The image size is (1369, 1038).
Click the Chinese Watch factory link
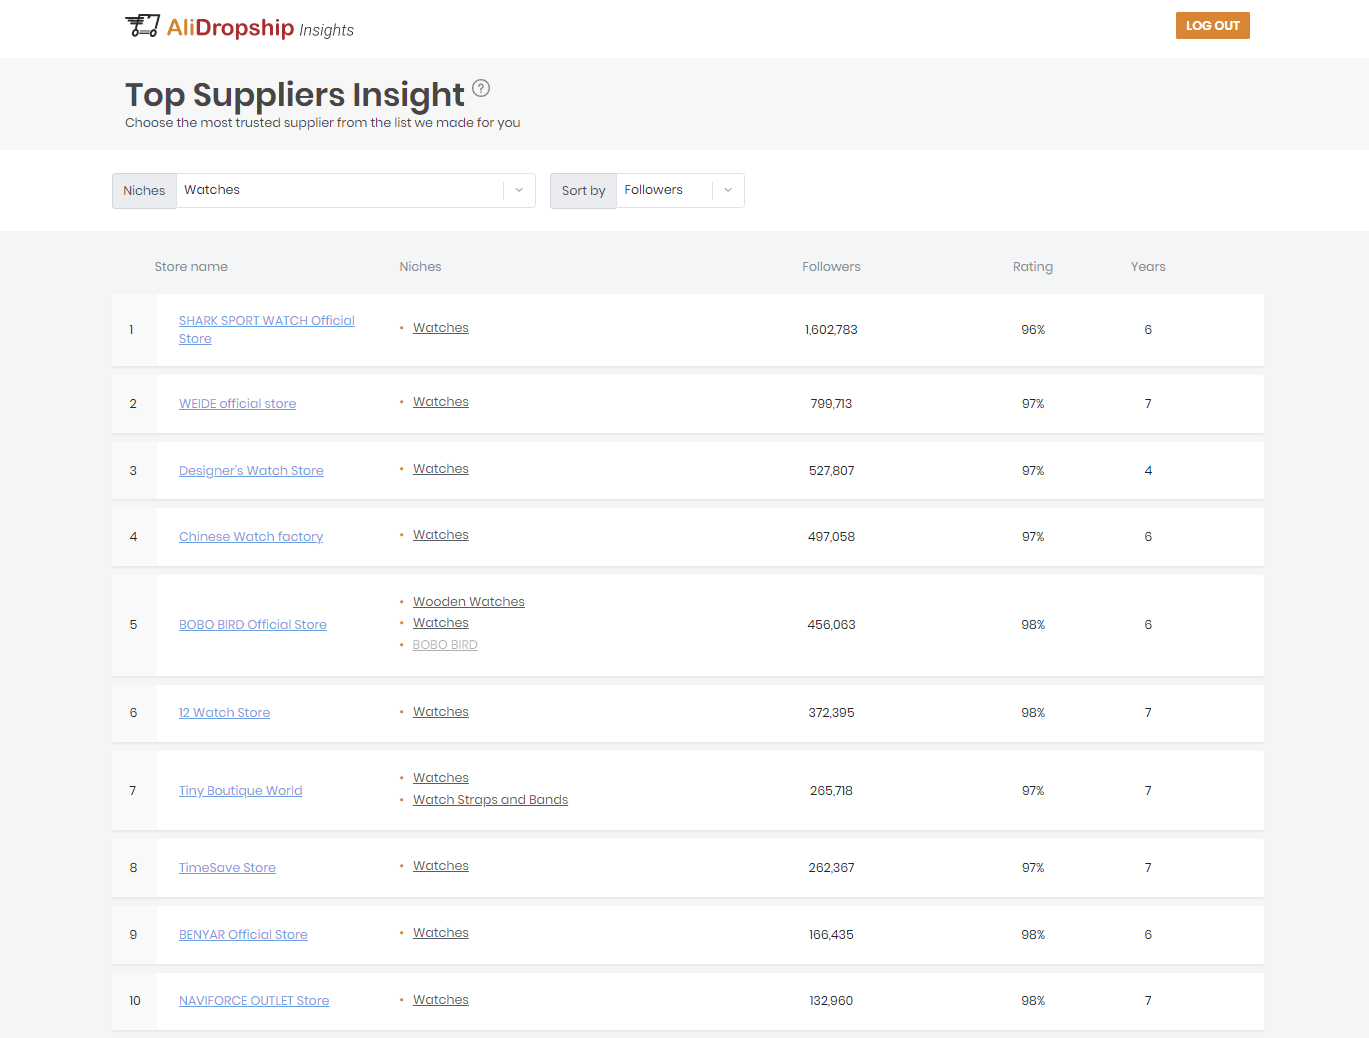click(251, 536)
